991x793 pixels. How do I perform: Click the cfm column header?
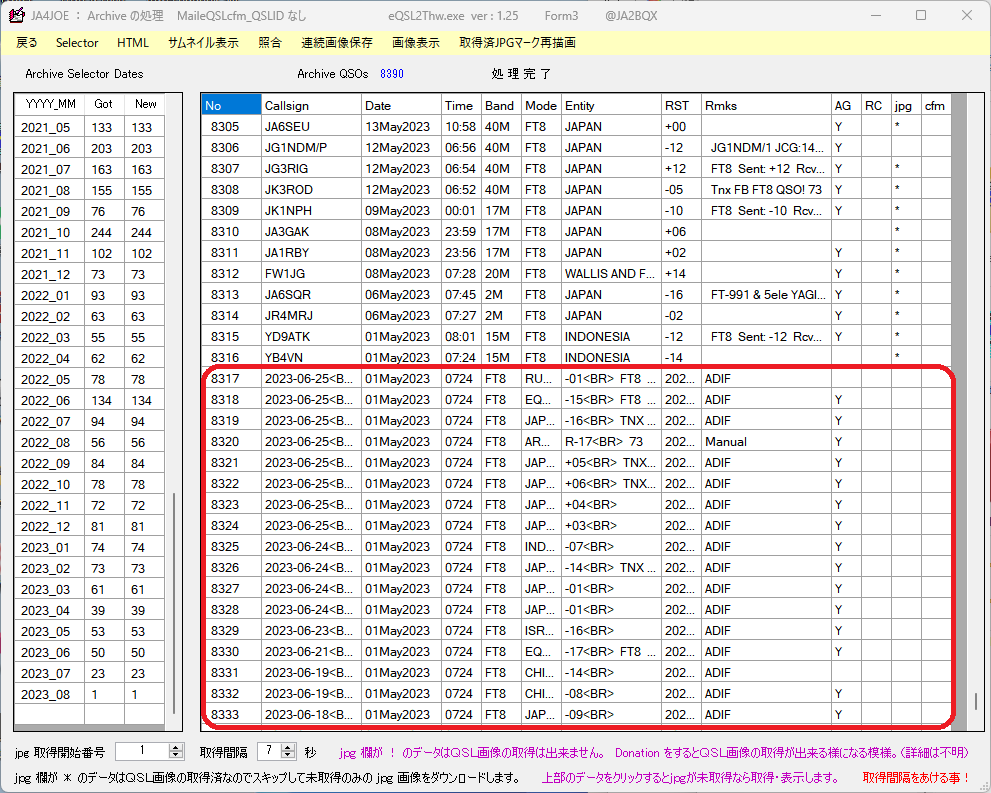pyautogui.click(x=935, y=106)
